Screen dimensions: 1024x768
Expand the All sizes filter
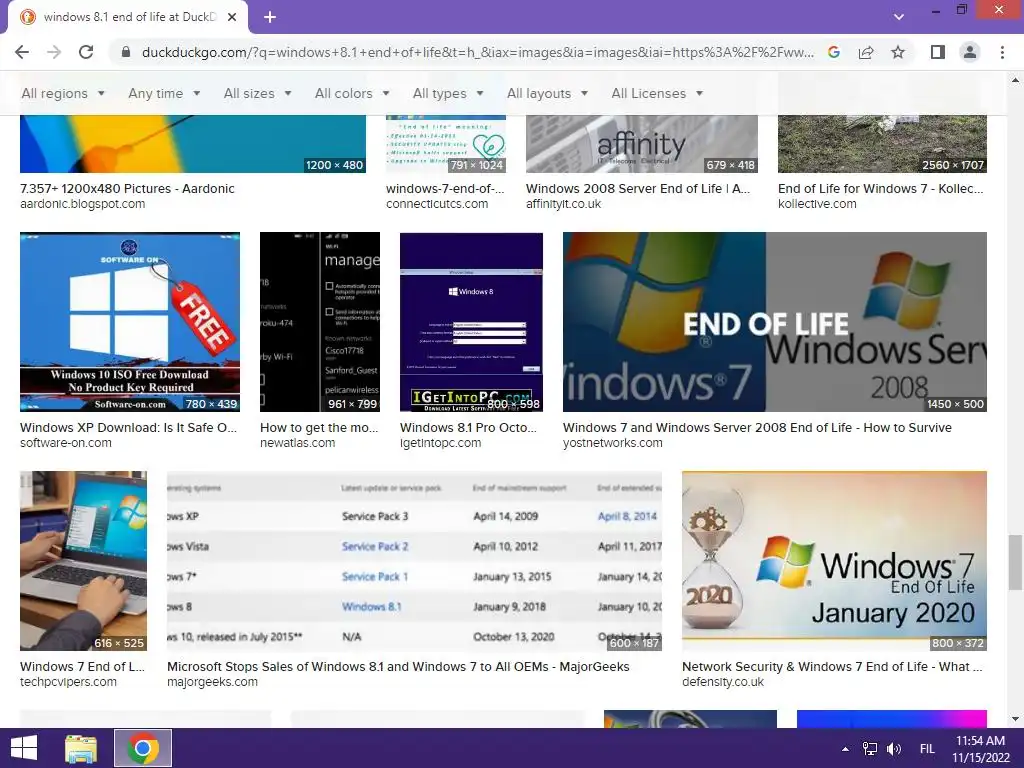tap(257, 93)
